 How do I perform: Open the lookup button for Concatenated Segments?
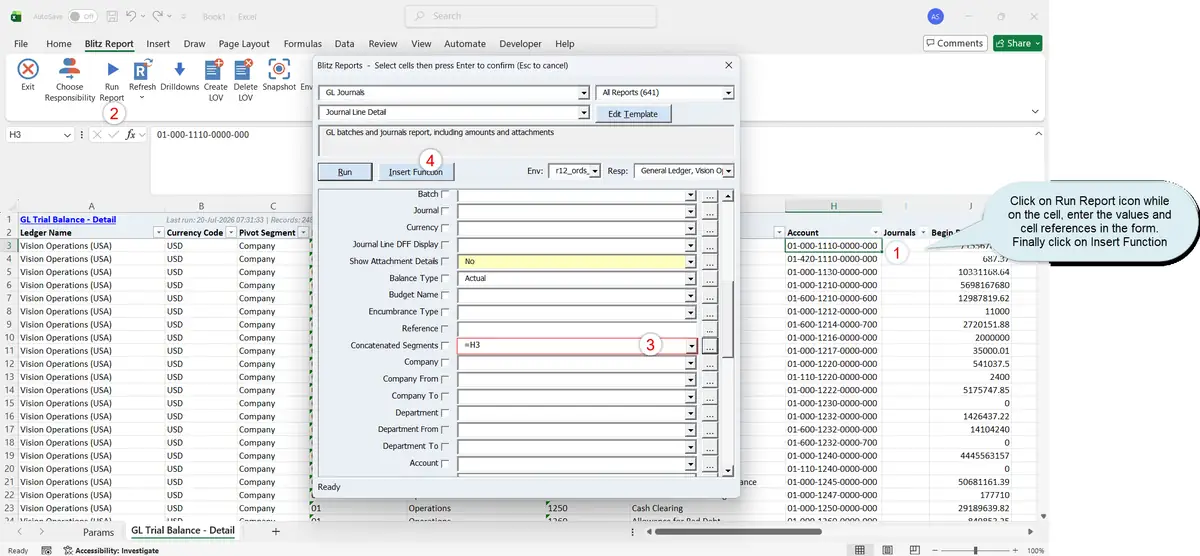coord(710,346)
